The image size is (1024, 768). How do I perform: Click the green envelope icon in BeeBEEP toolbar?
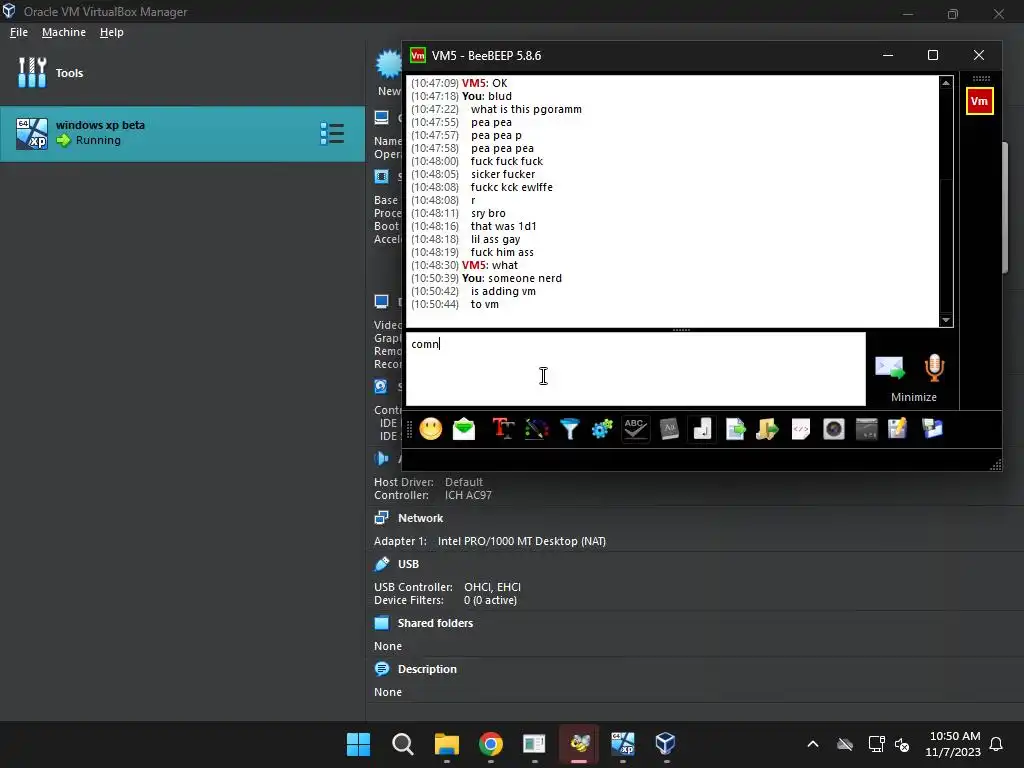pyautogui.click(x=464, y=429)
